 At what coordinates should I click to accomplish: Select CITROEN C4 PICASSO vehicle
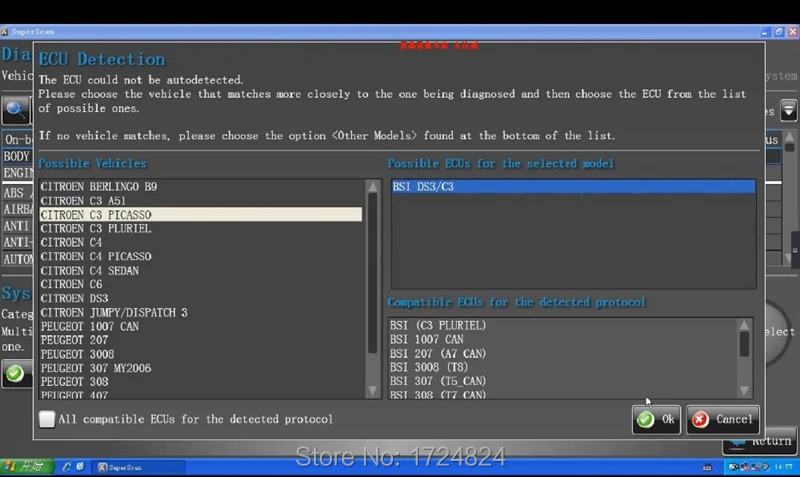(201, 256)
